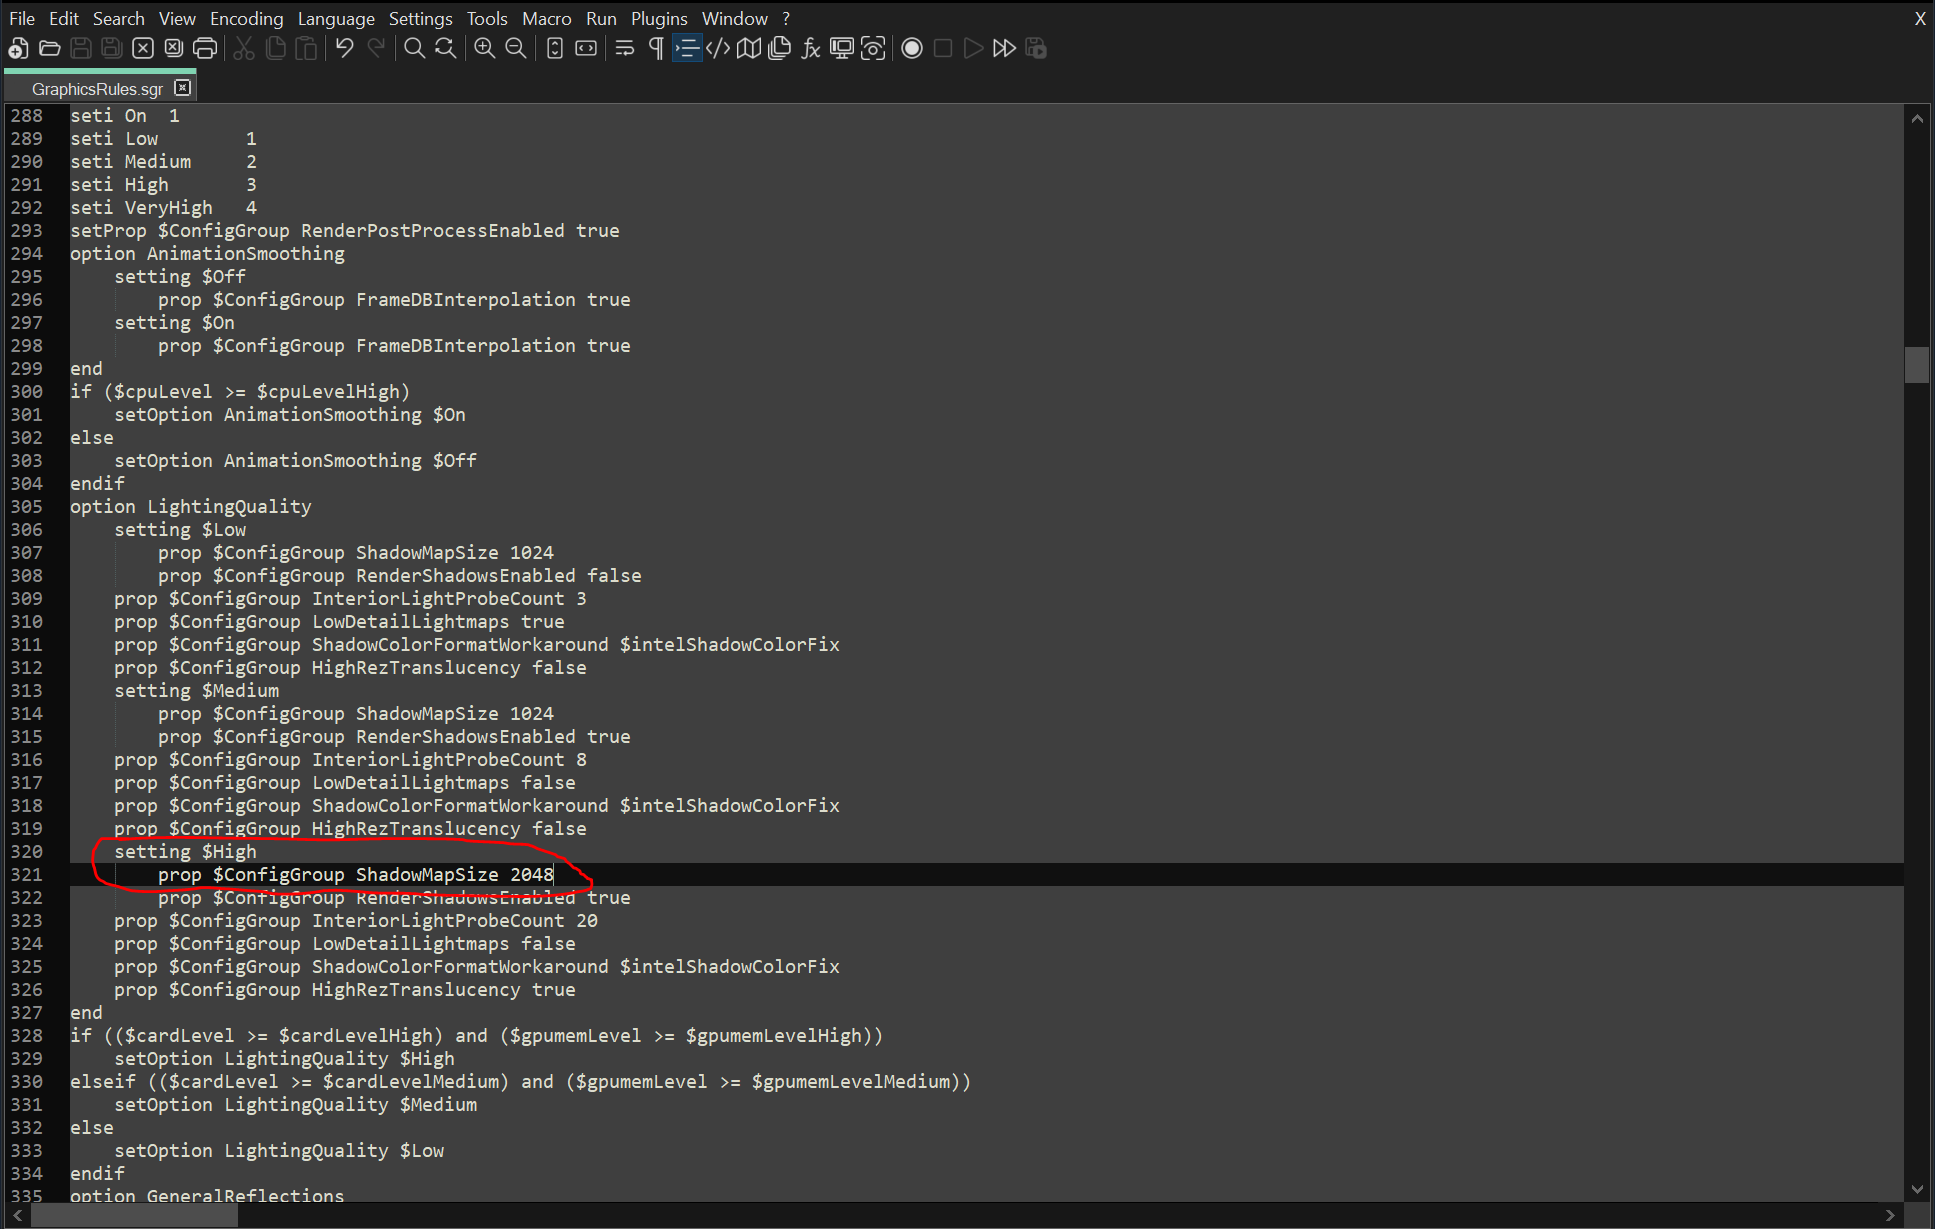Start macro recording with the record icon

pos(911,48)
